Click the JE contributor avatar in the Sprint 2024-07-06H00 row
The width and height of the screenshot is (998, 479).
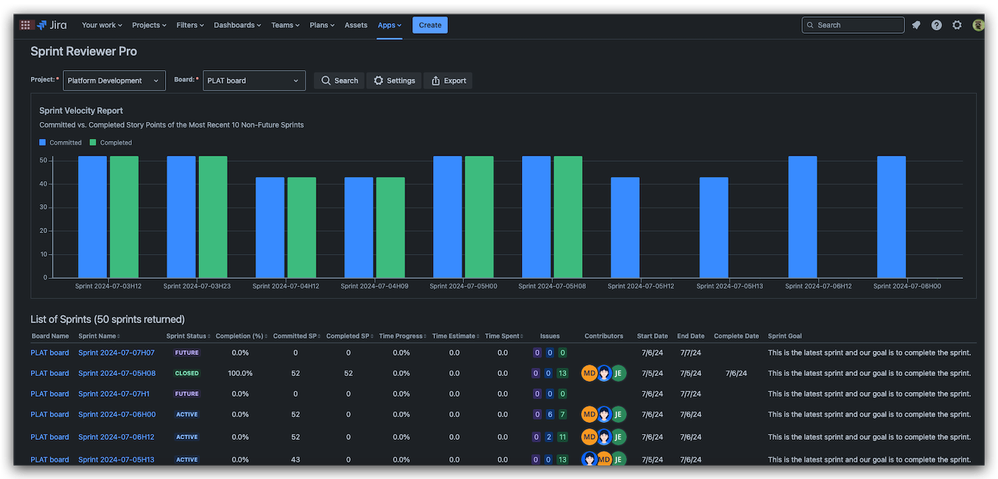pyautogui.click(x=618, y=414)
